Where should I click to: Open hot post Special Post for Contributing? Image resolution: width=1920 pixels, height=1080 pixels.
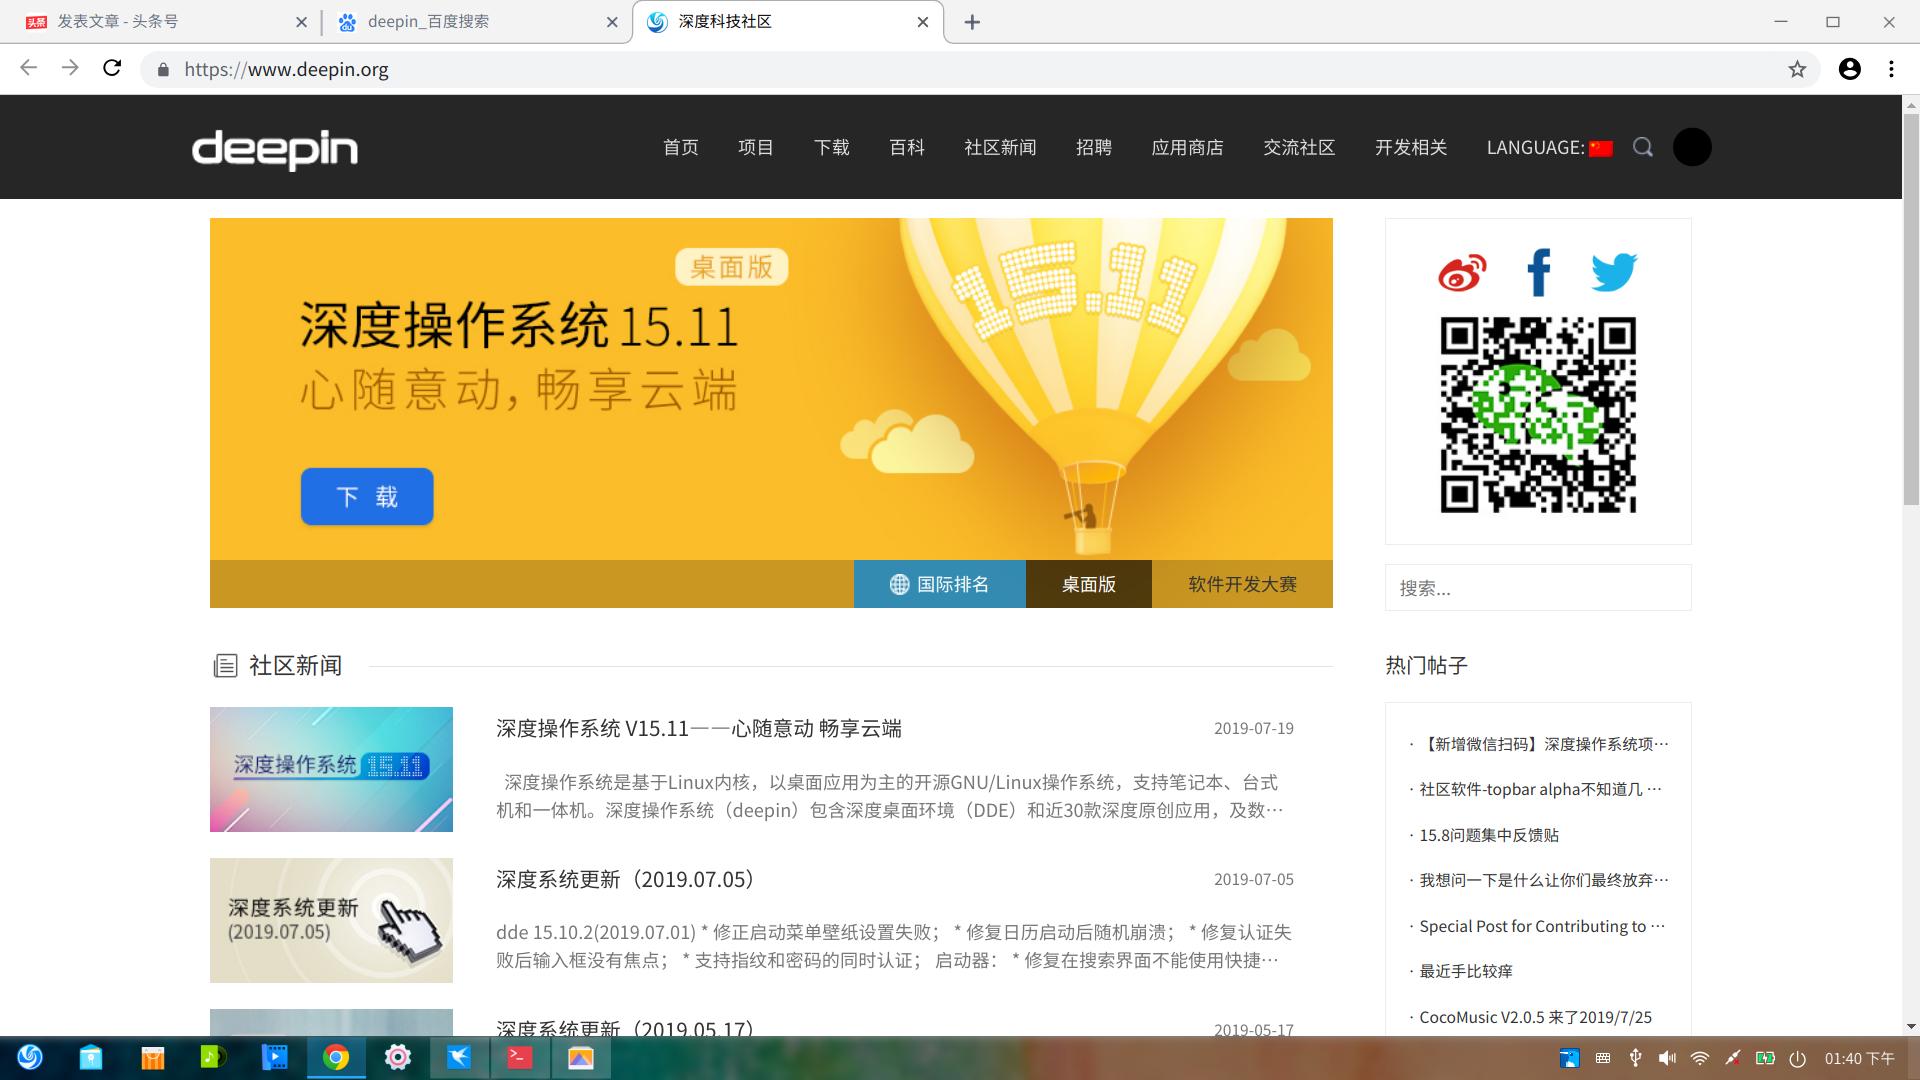tap(1542, 926)
